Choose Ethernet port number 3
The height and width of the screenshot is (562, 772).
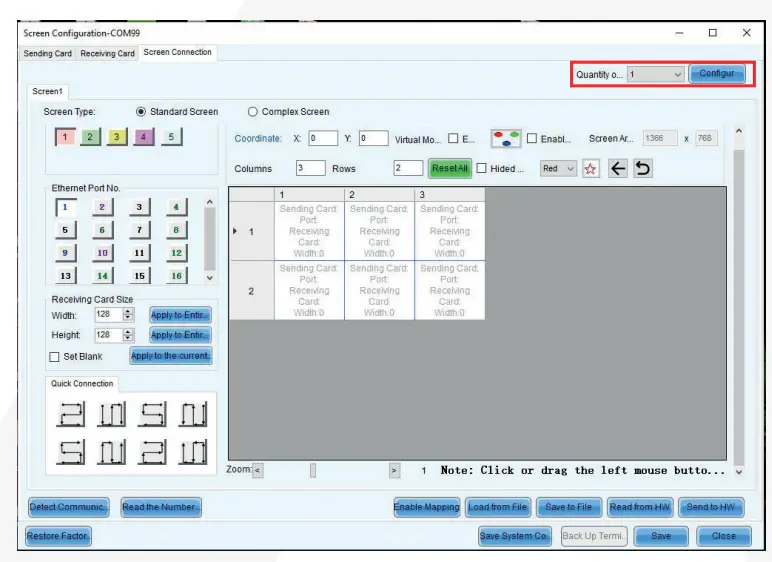click(139, 207)
